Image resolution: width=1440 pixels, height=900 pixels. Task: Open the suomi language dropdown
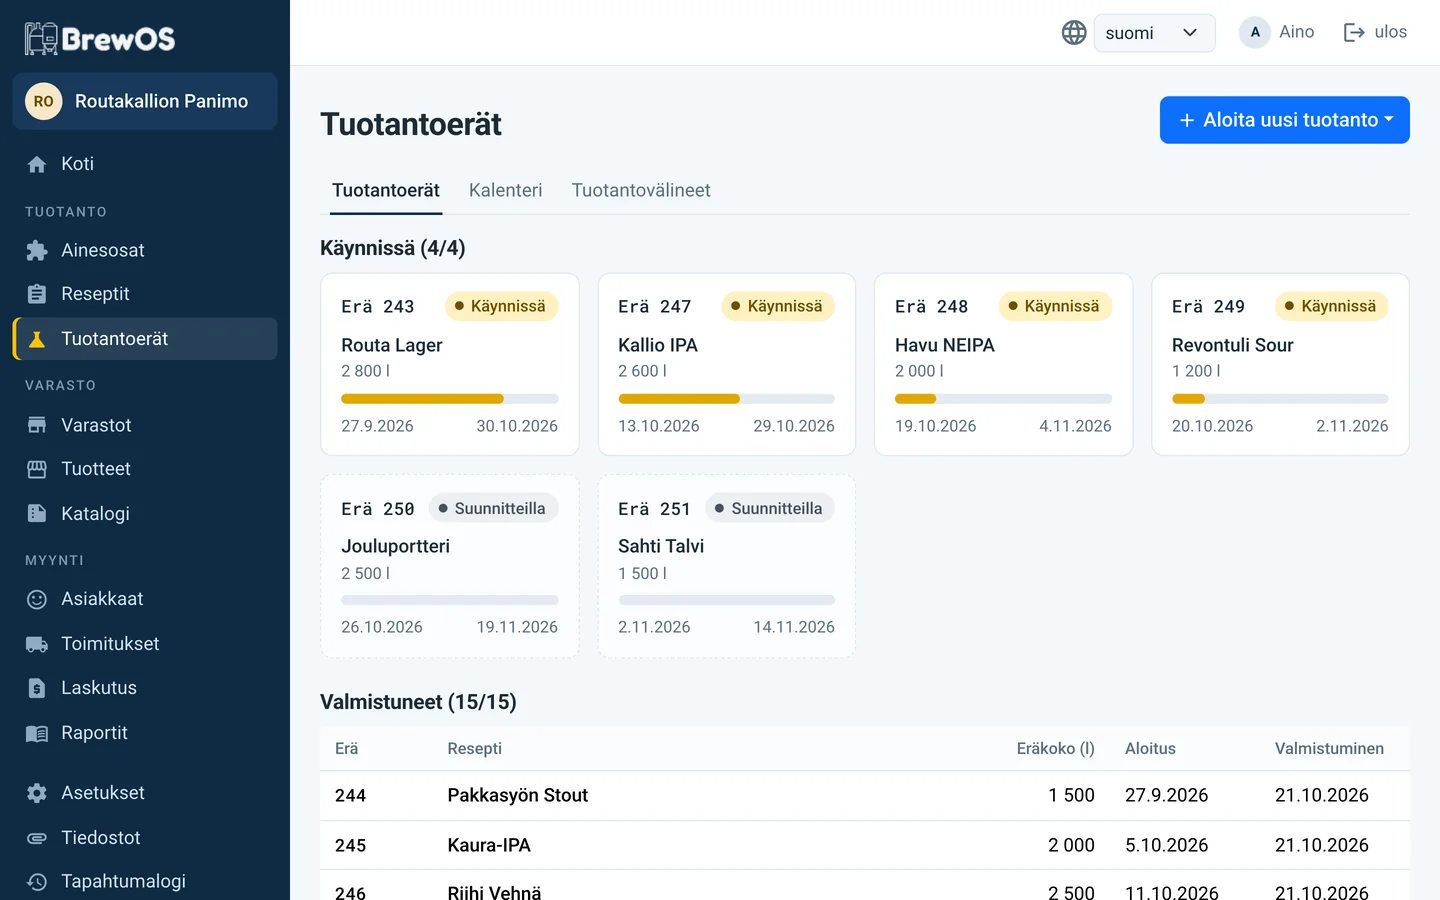click(1154, 33)
